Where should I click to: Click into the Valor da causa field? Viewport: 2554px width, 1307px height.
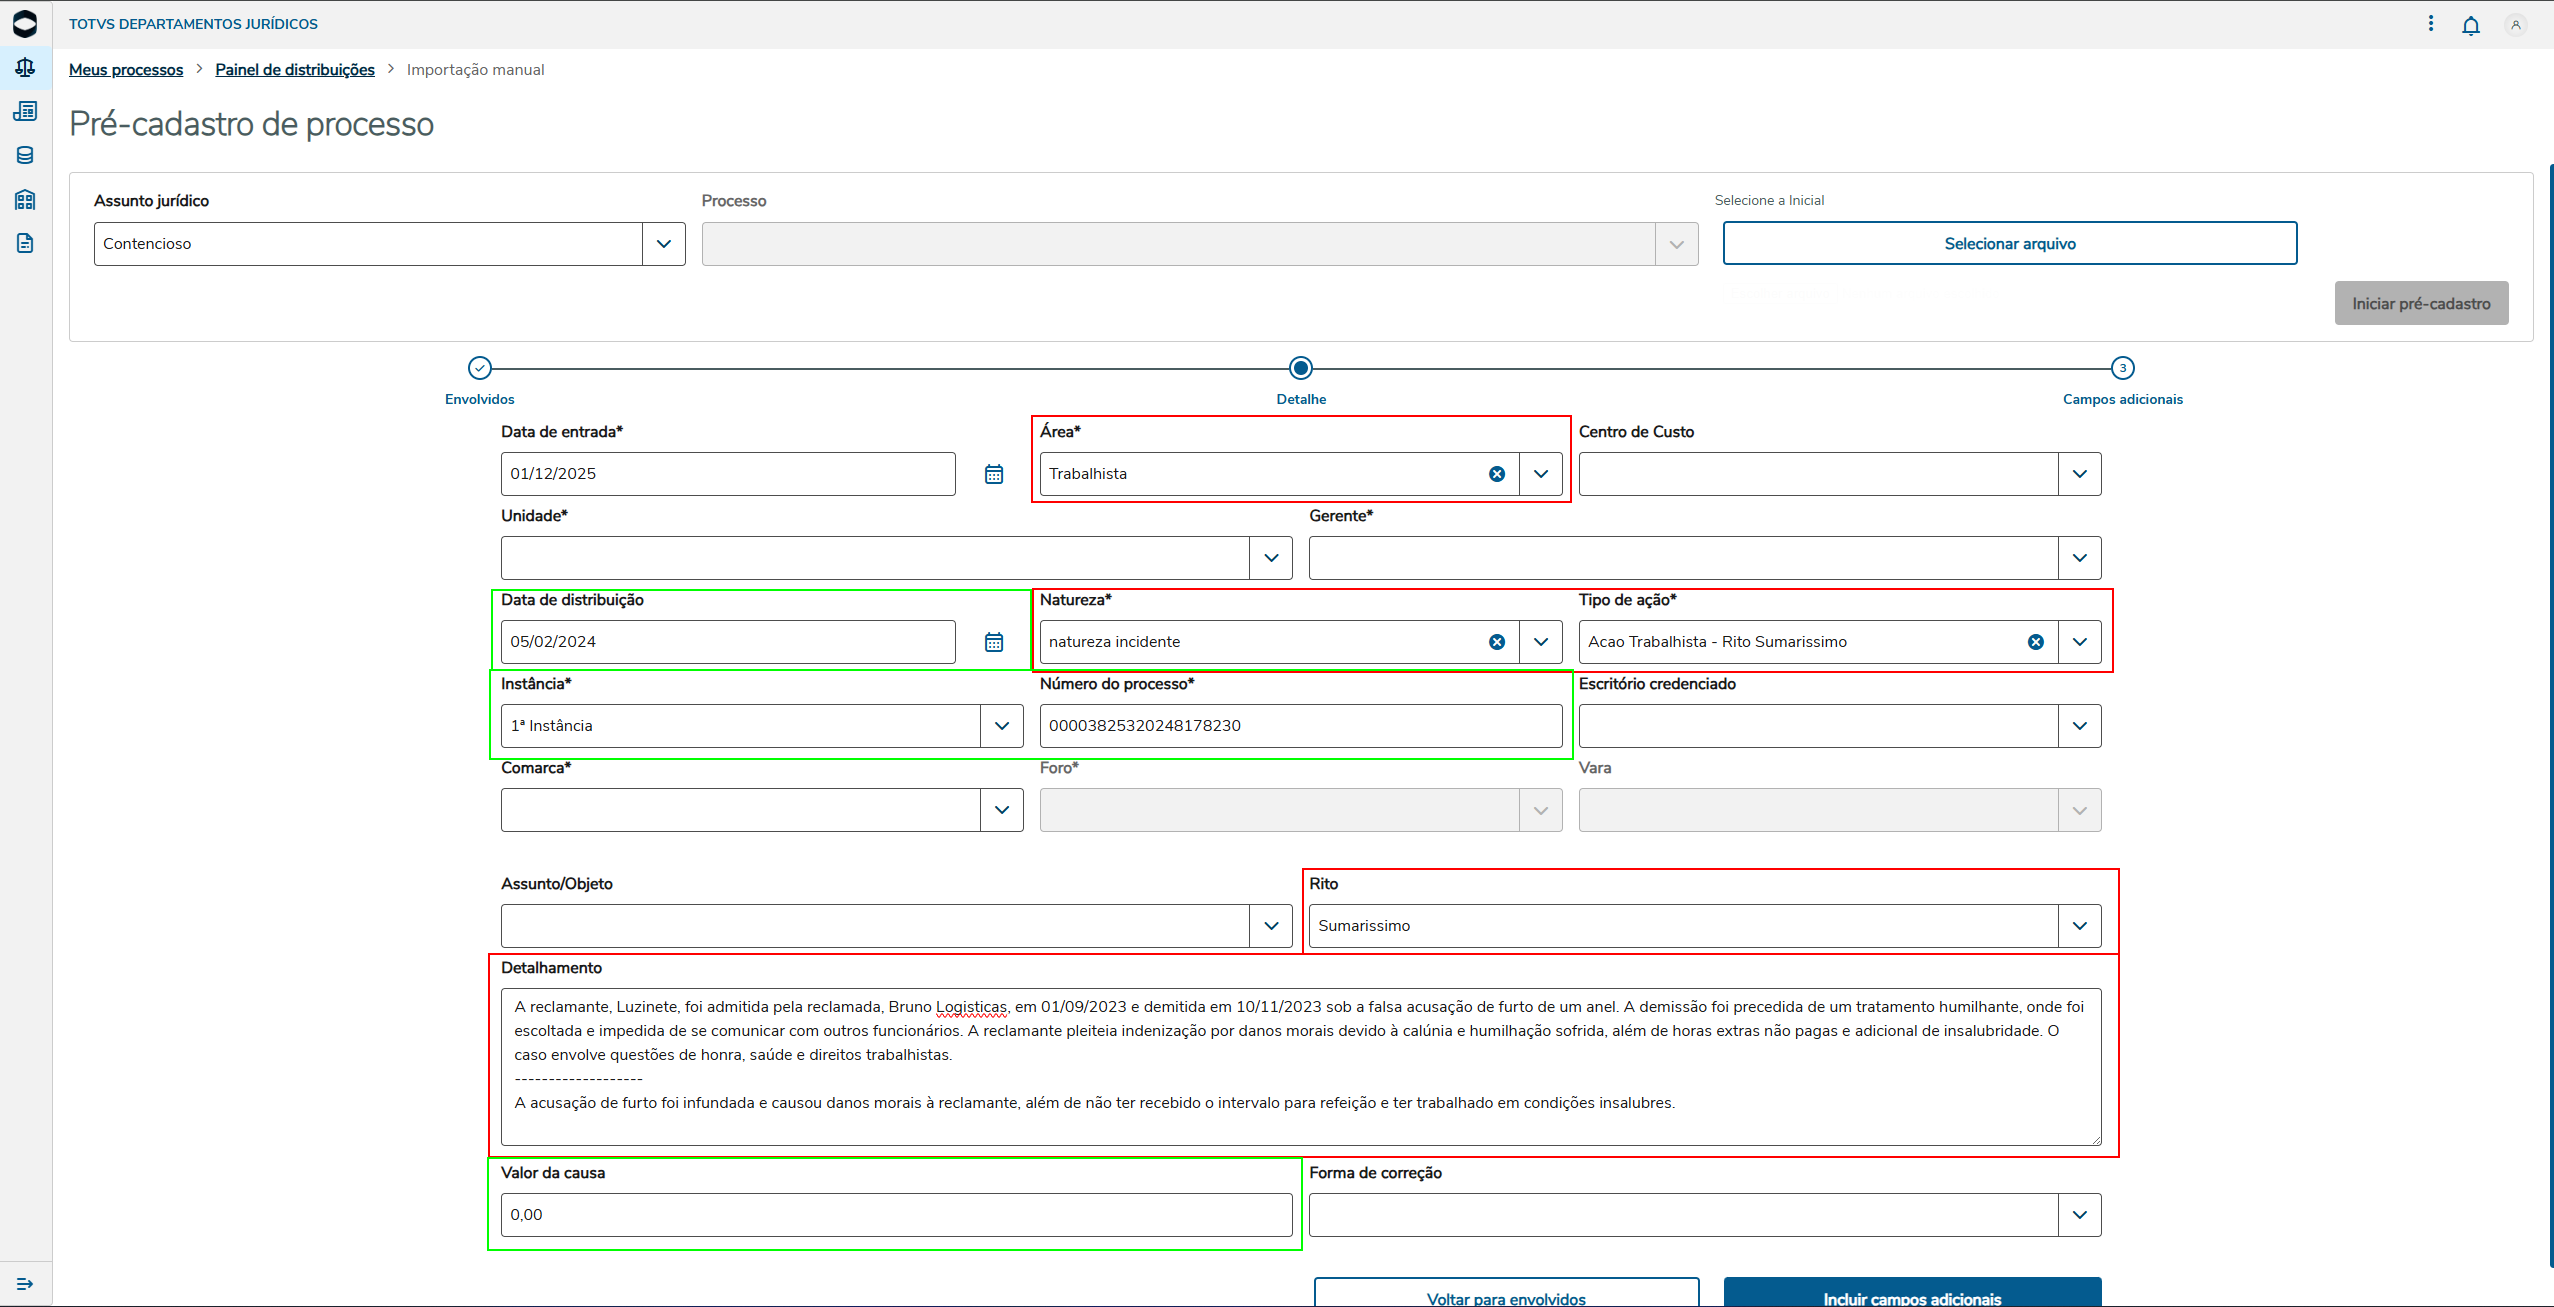[x=895, y=1215]
